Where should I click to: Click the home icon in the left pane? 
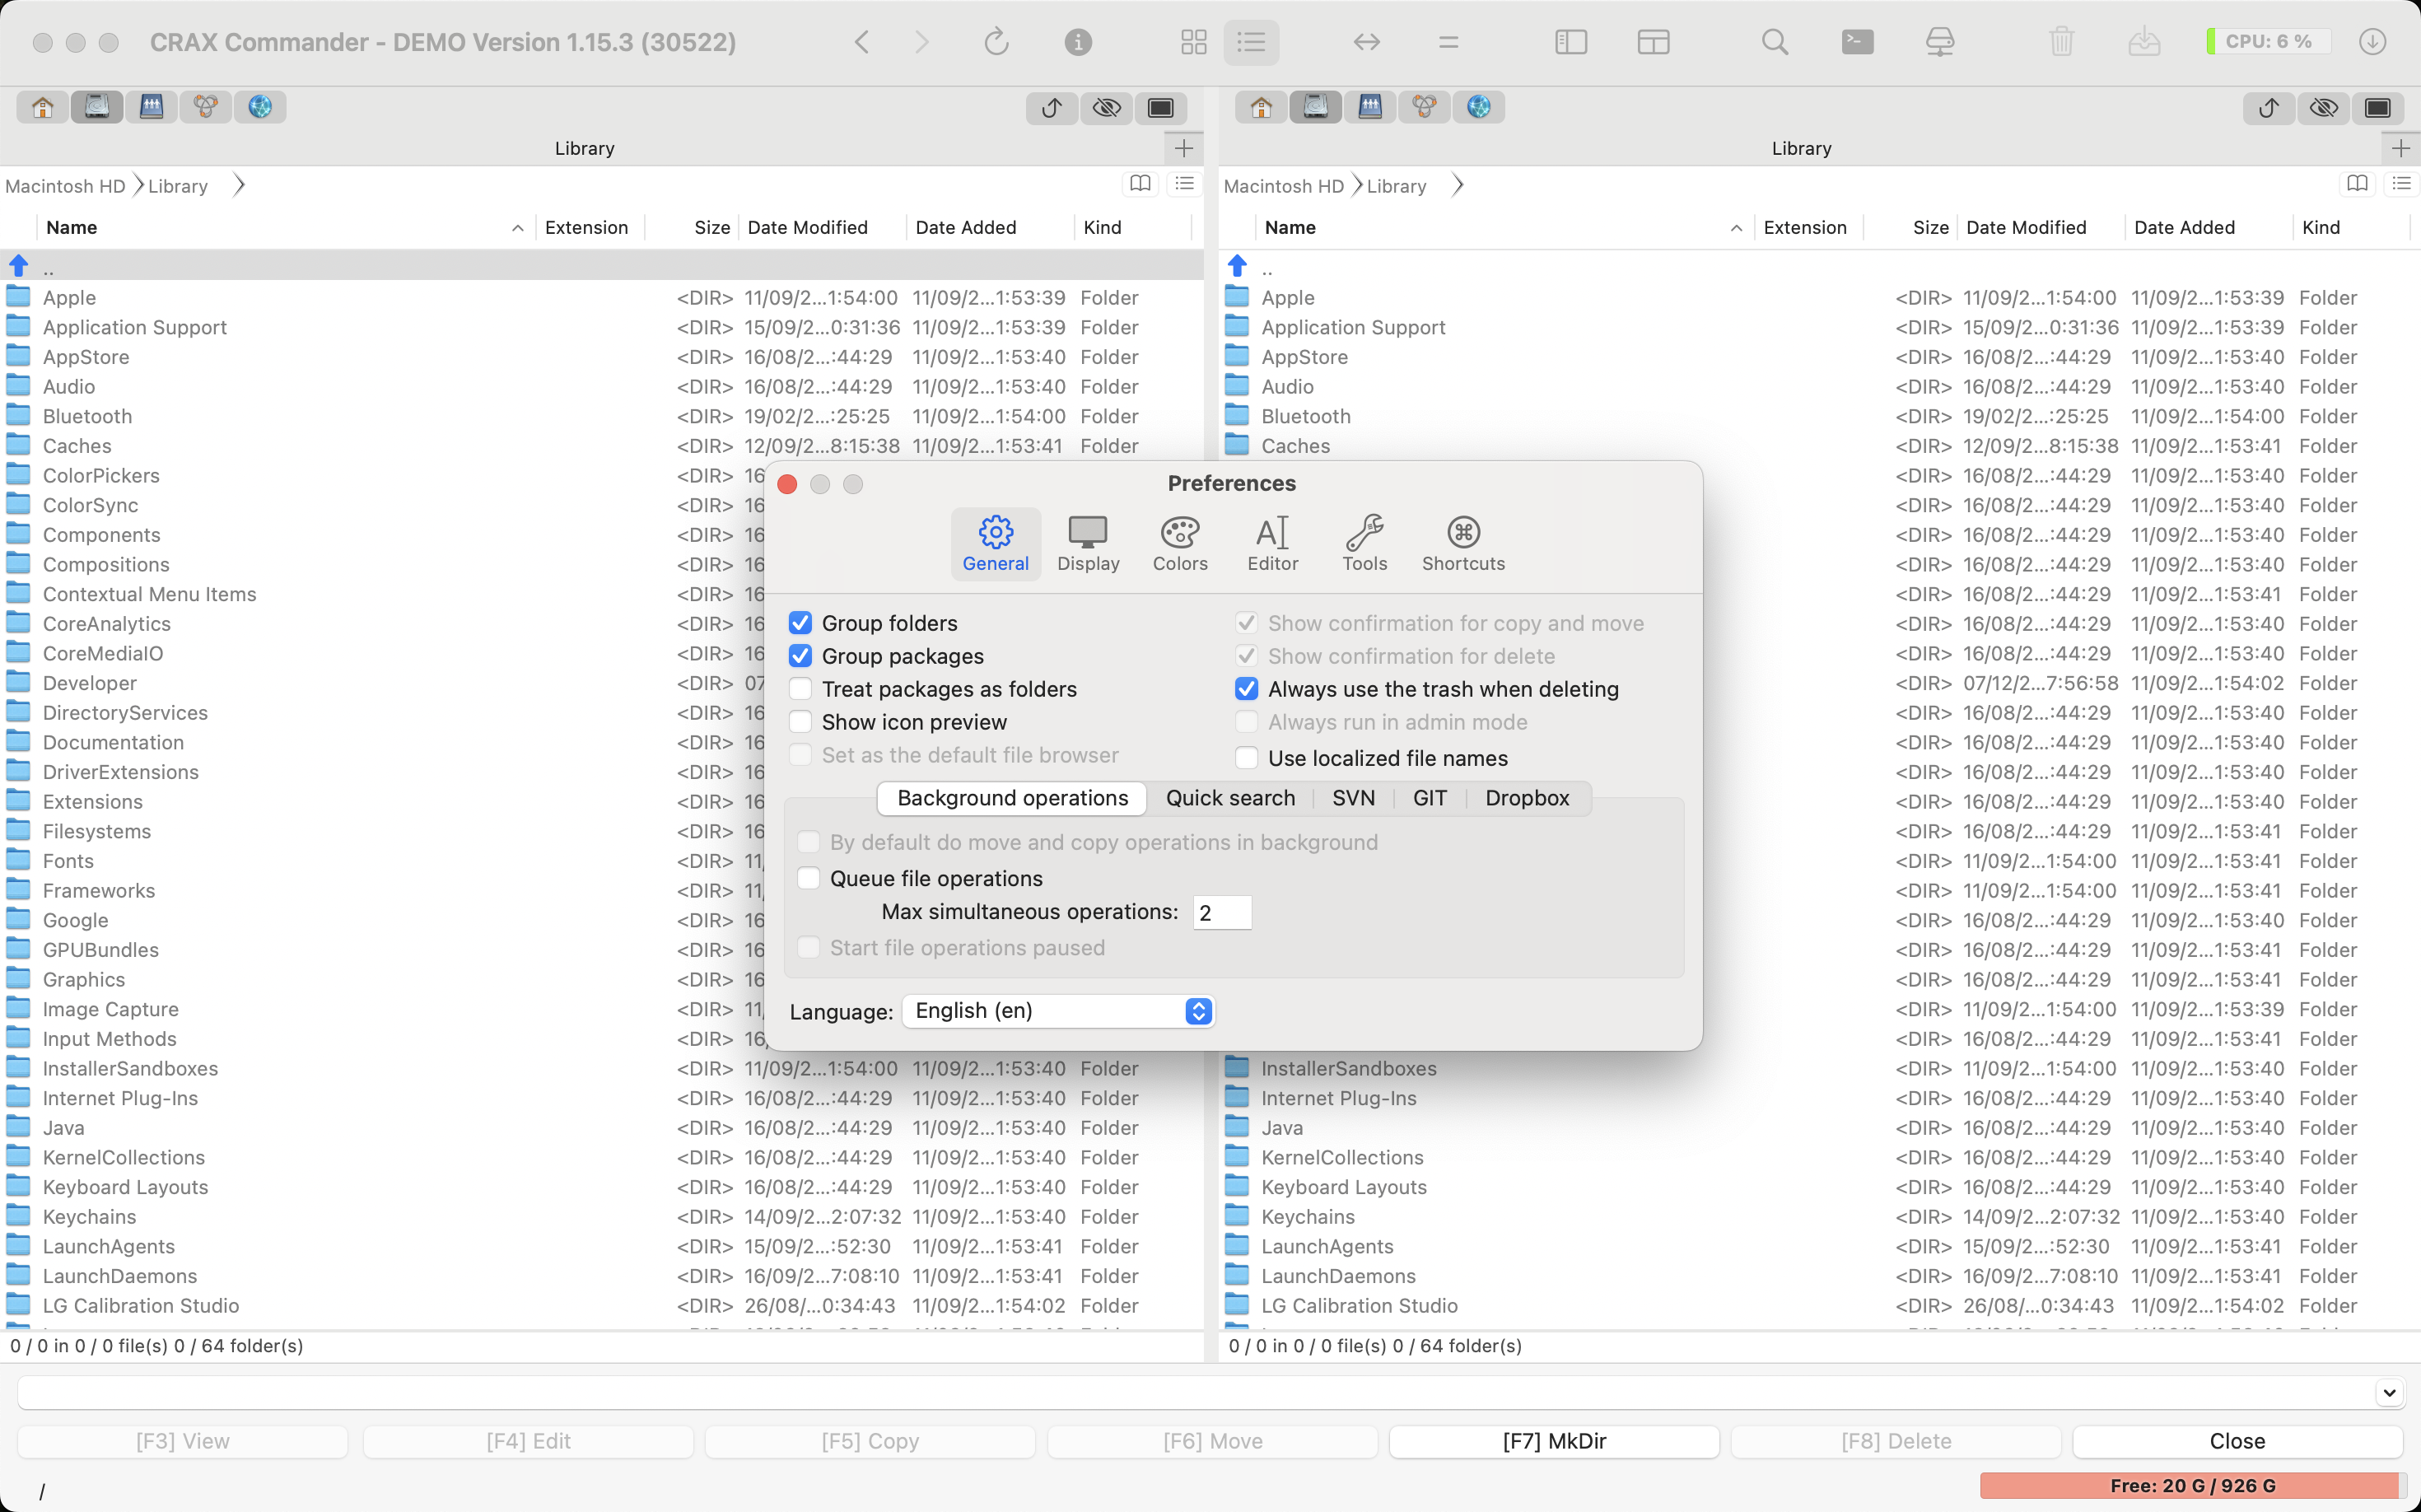click(42, 107)
